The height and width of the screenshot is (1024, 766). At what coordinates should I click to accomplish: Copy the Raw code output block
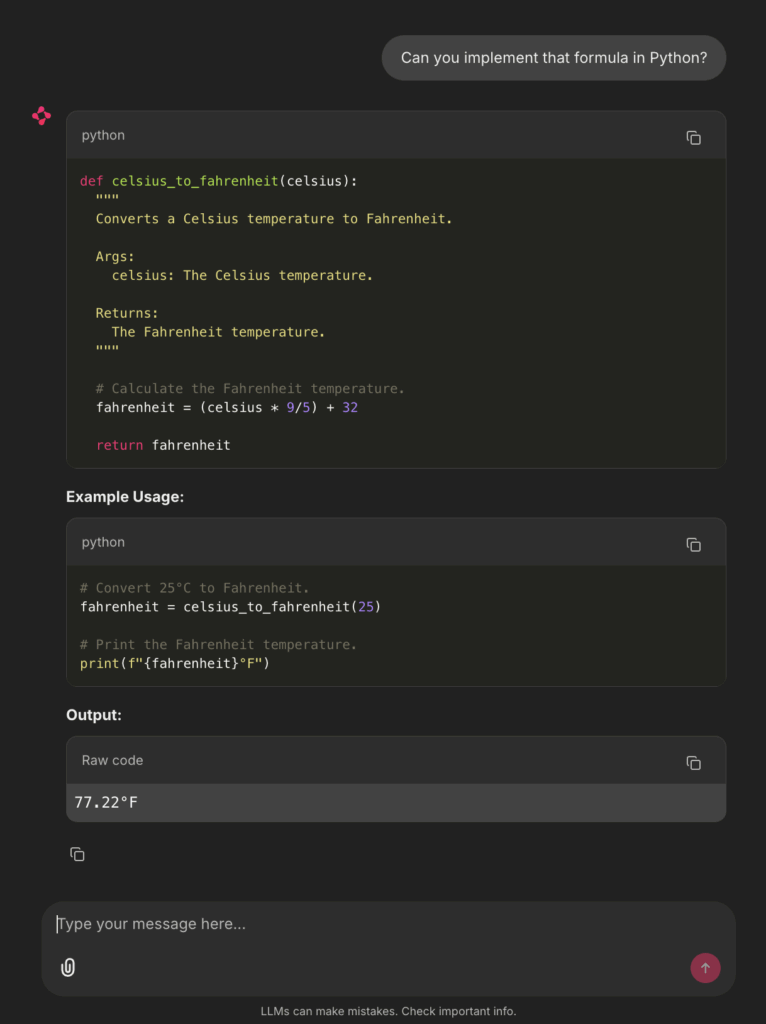(693, 763)
